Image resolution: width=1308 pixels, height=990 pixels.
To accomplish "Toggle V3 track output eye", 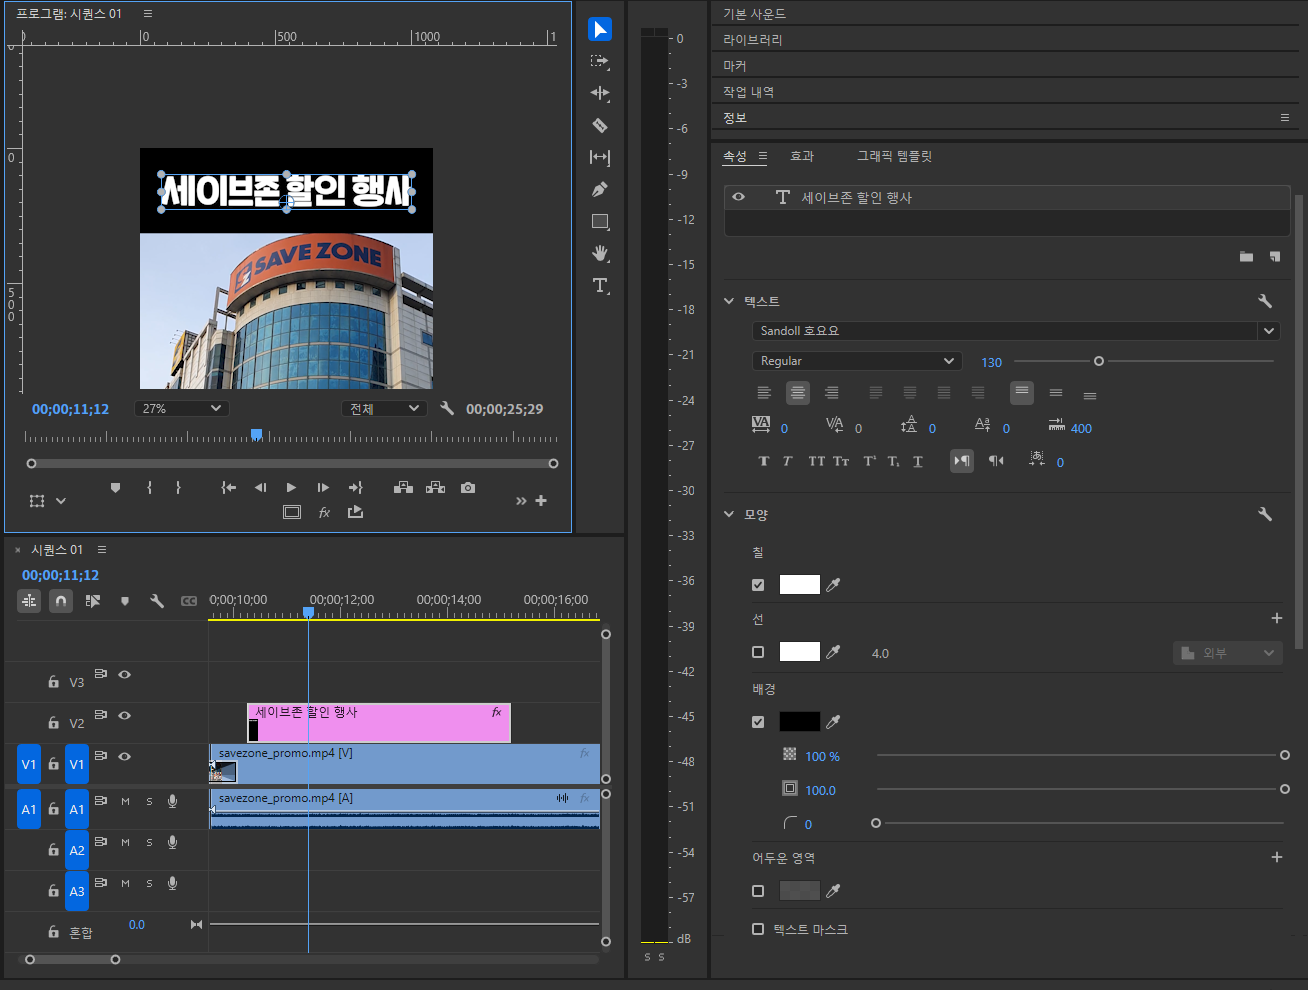I will click(x=125, y=675).
